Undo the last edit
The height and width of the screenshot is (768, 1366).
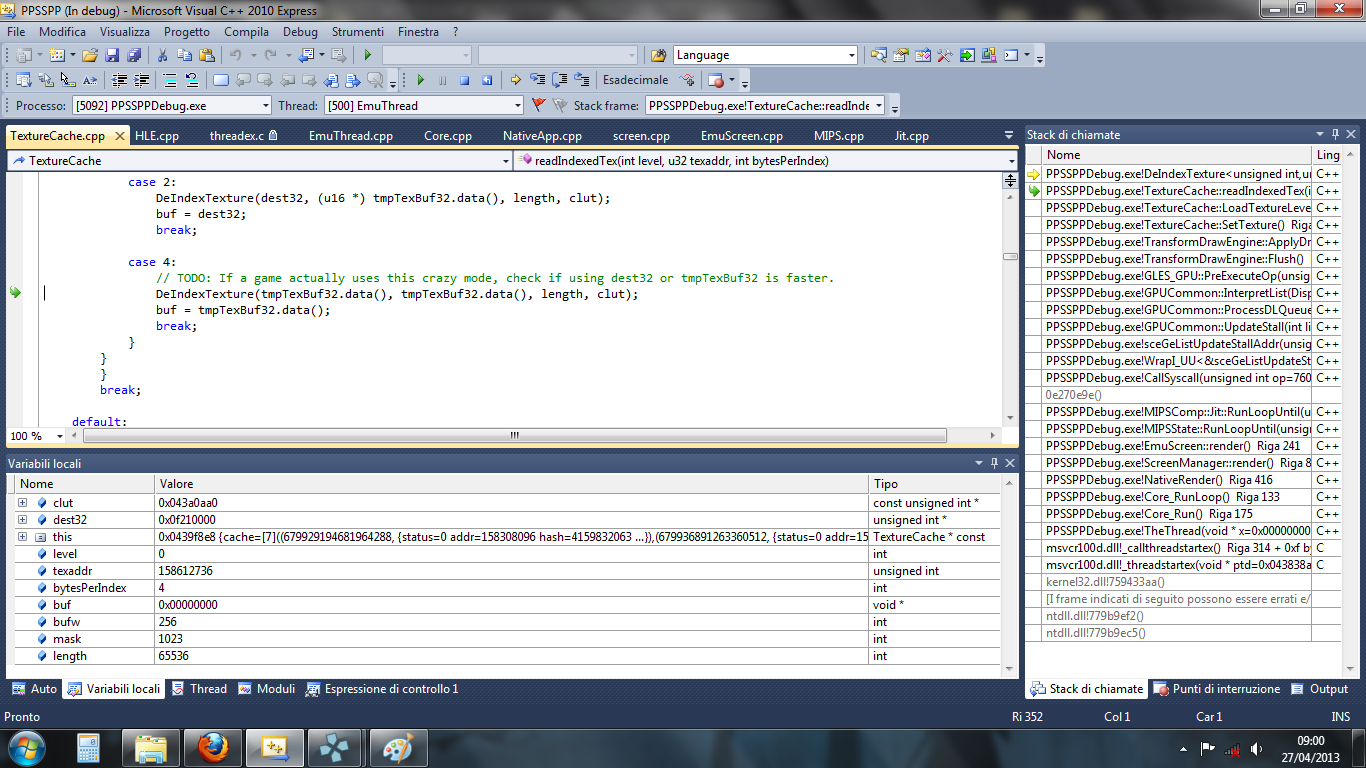pyautogui.click(x=235, y=55)
